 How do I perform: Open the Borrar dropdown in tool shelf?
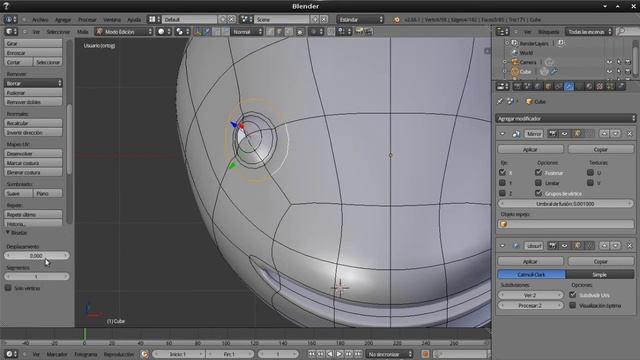click(33, 83)
